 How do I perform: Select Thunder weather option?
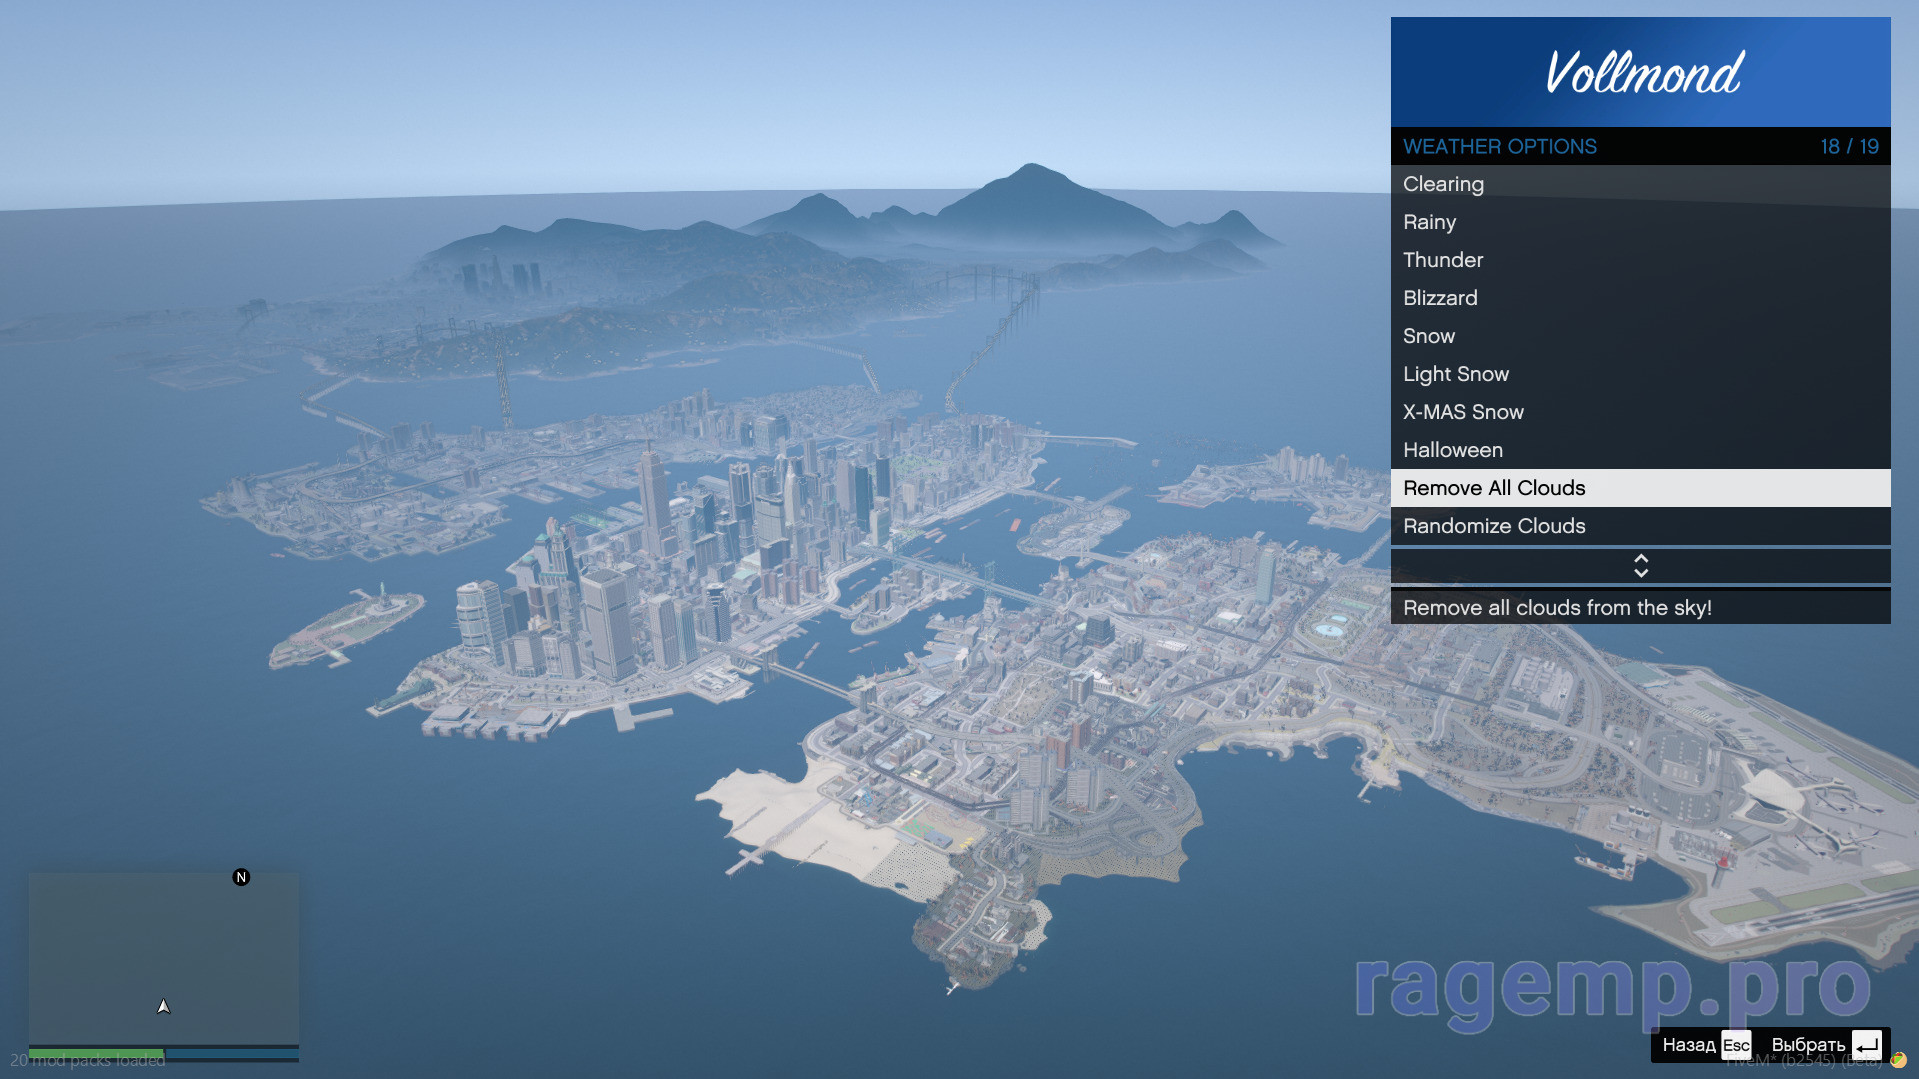pyautogui.click(x=1640, y=260)
